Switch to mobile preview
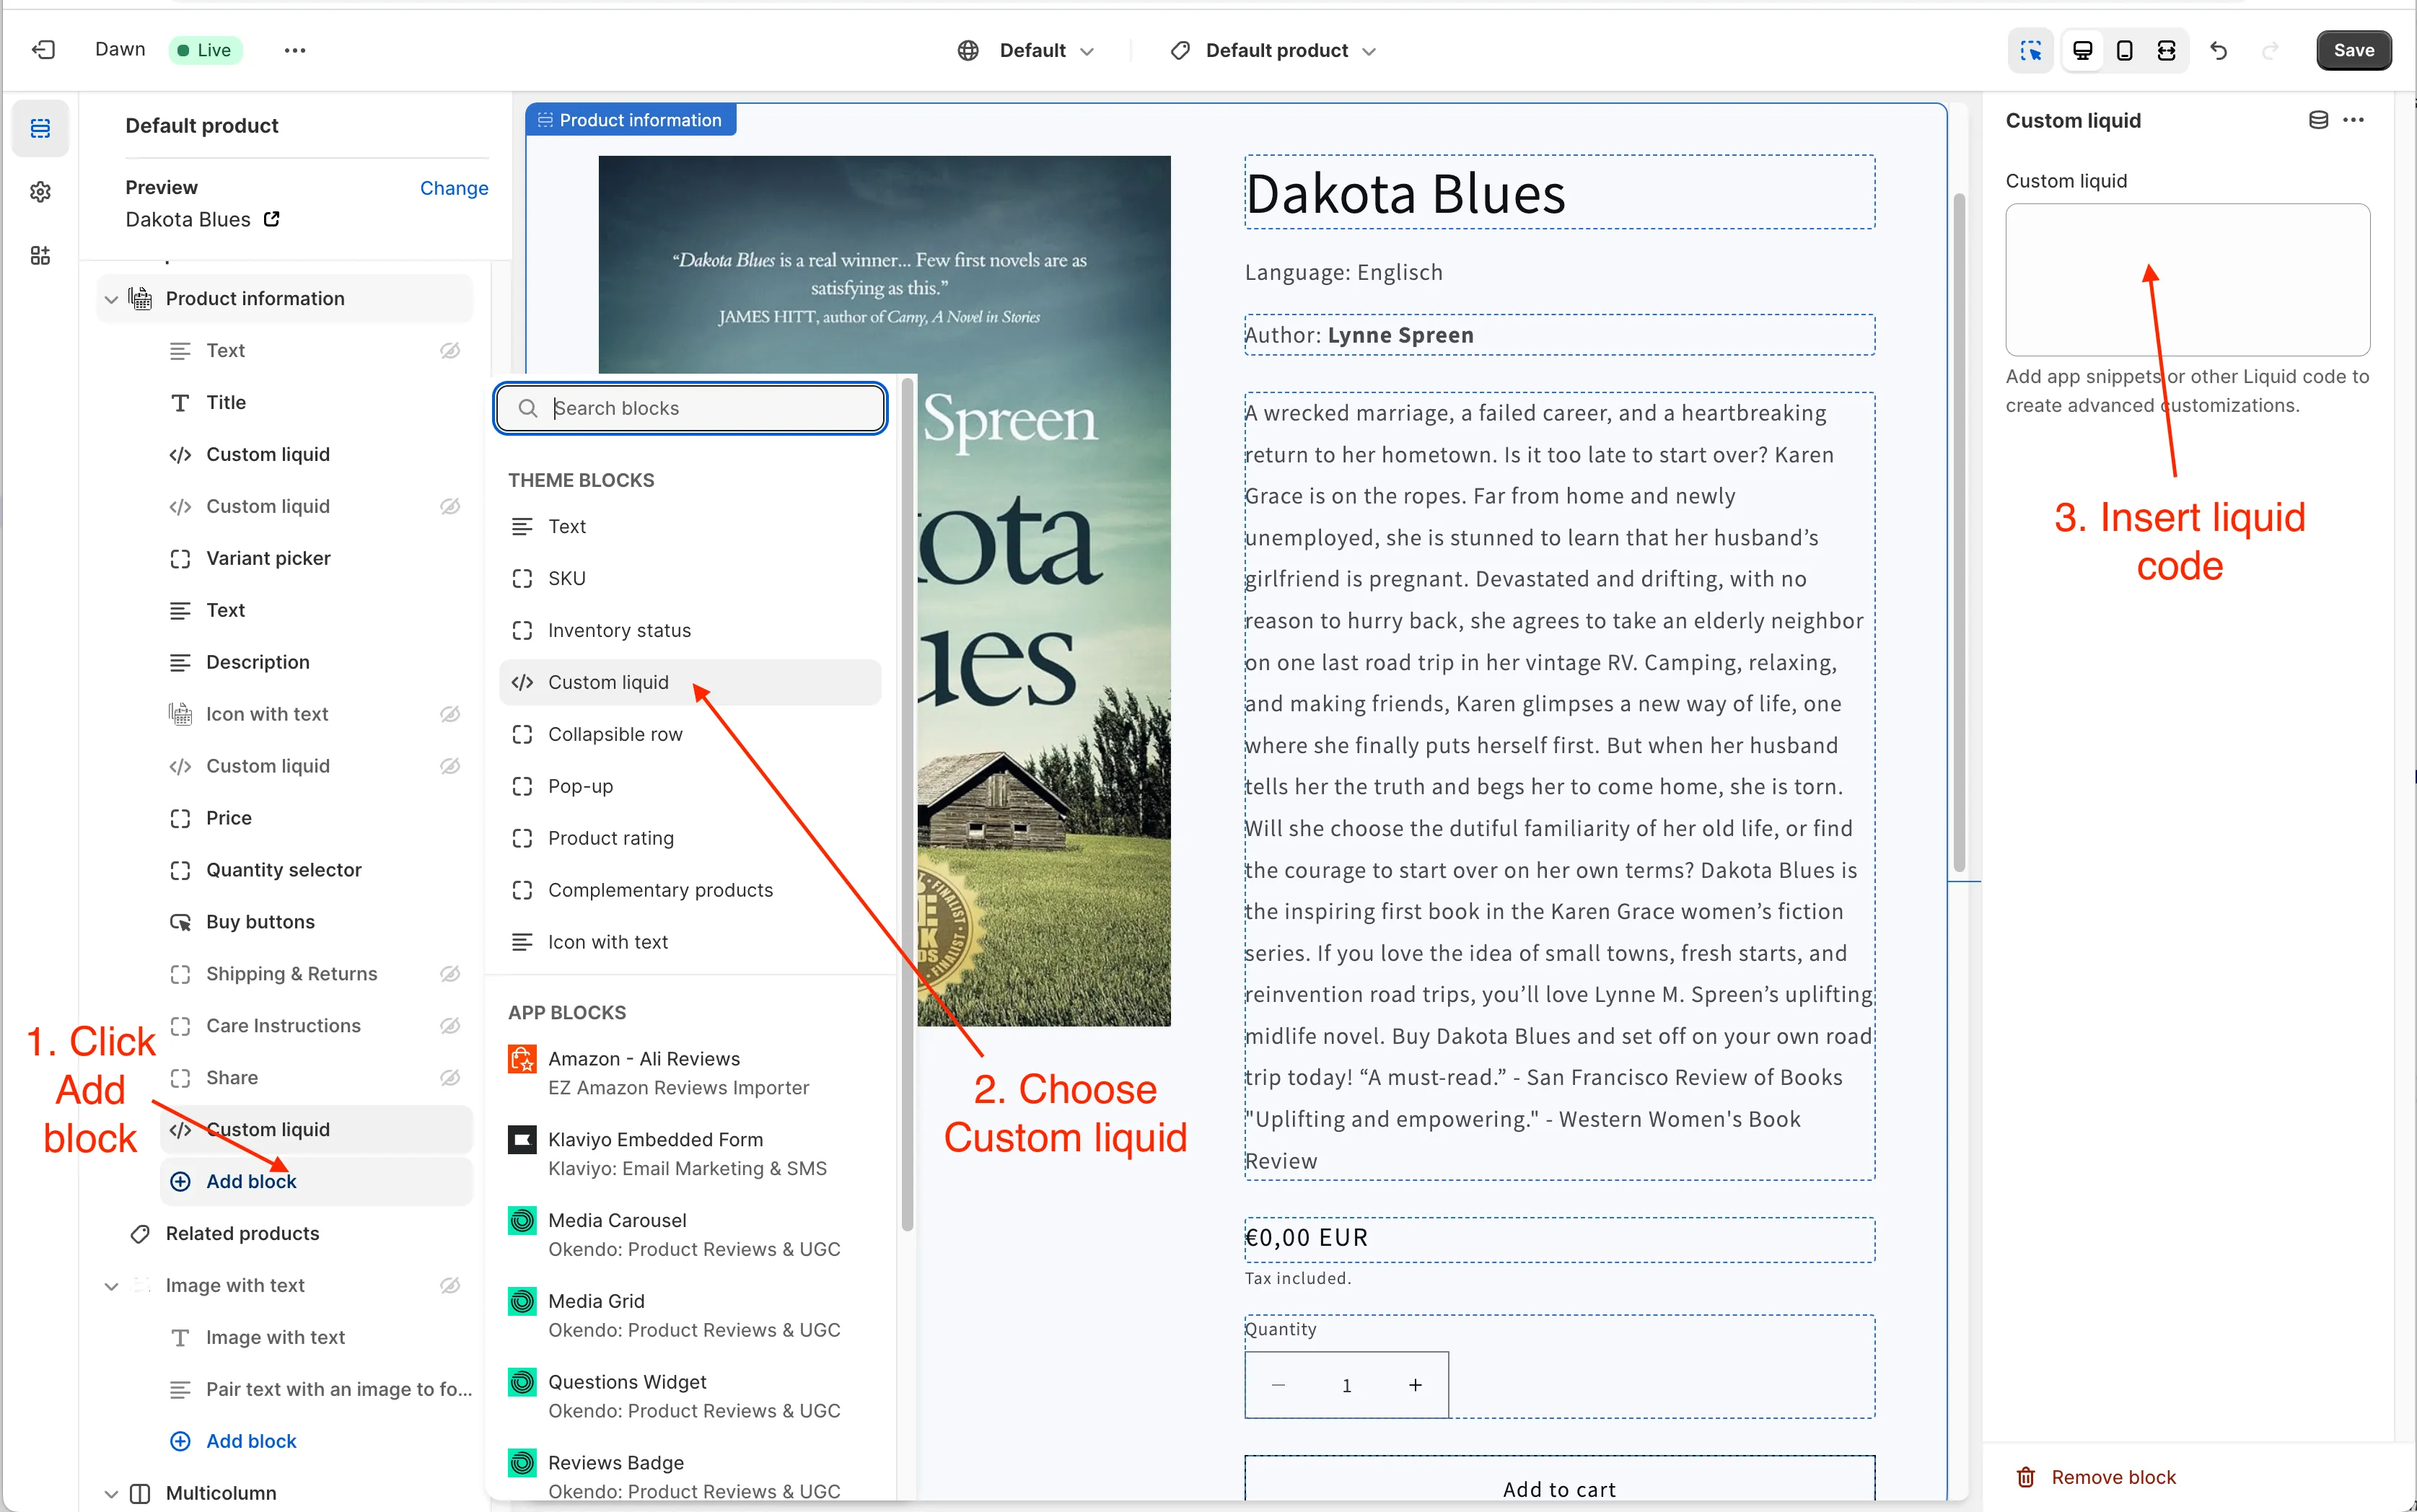Screen dimensions: 2417x1512 coord(2124,49)
